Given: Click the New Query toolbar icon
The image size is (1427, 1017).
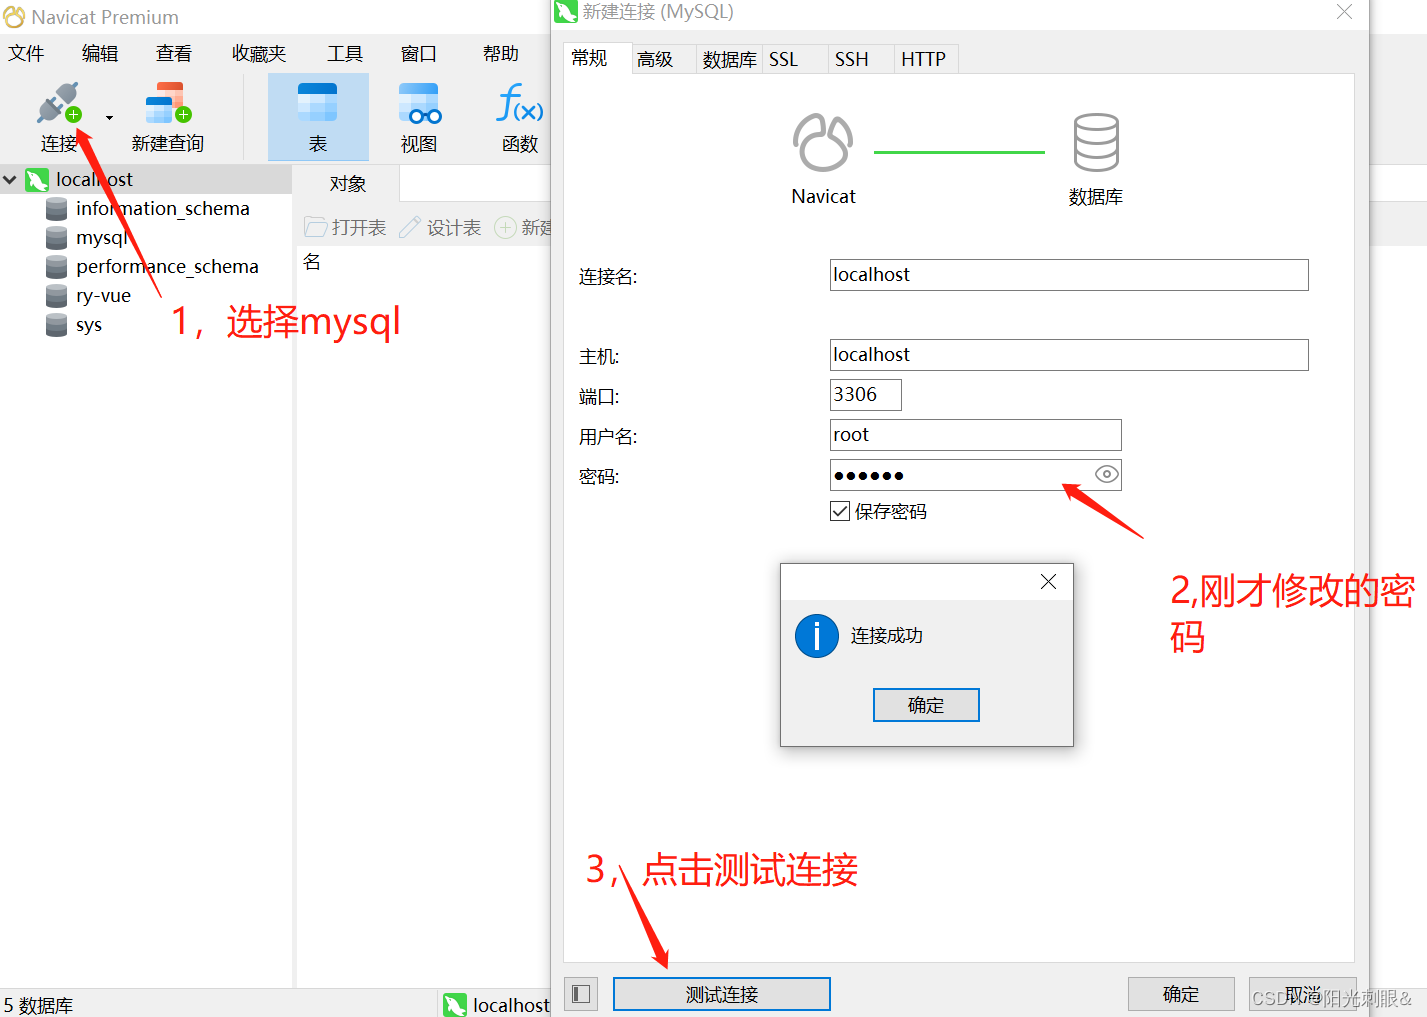Looking at the screenshot, I should tap(168, 104).
